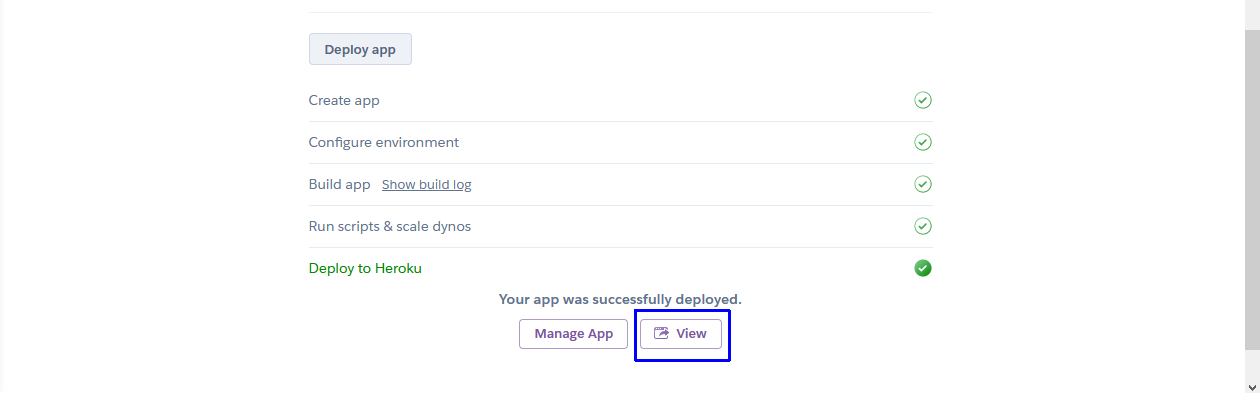Select the Build app step label
This screenshot has height=393, width=1260.
coord(340,184)
